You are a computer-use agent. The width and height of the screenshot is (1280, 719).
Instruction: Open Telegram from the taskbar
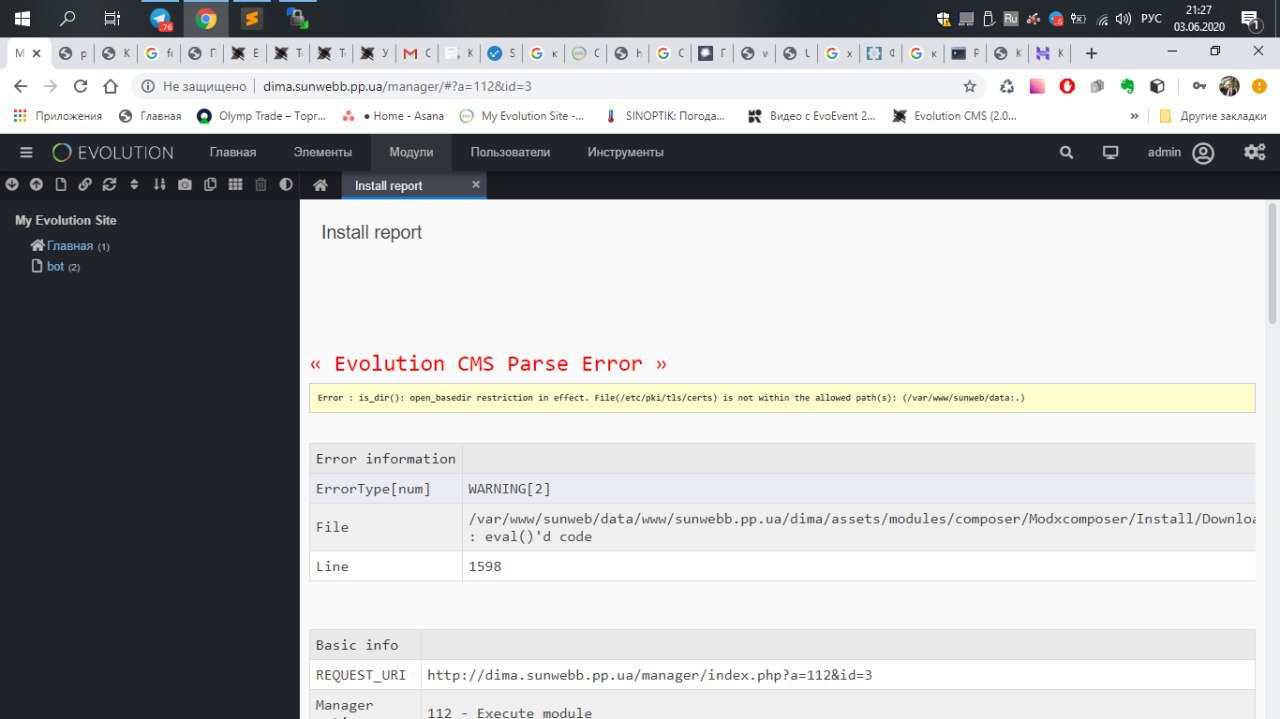[160, 17]
